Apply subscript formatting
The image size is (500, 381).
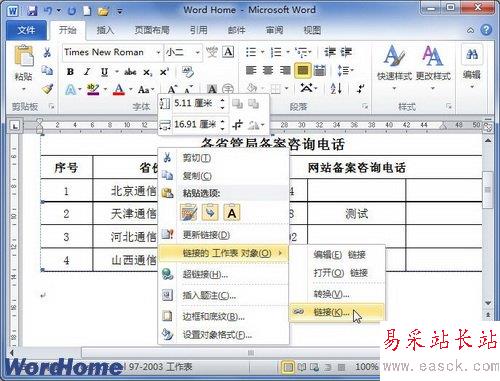(x=148, y=72)
